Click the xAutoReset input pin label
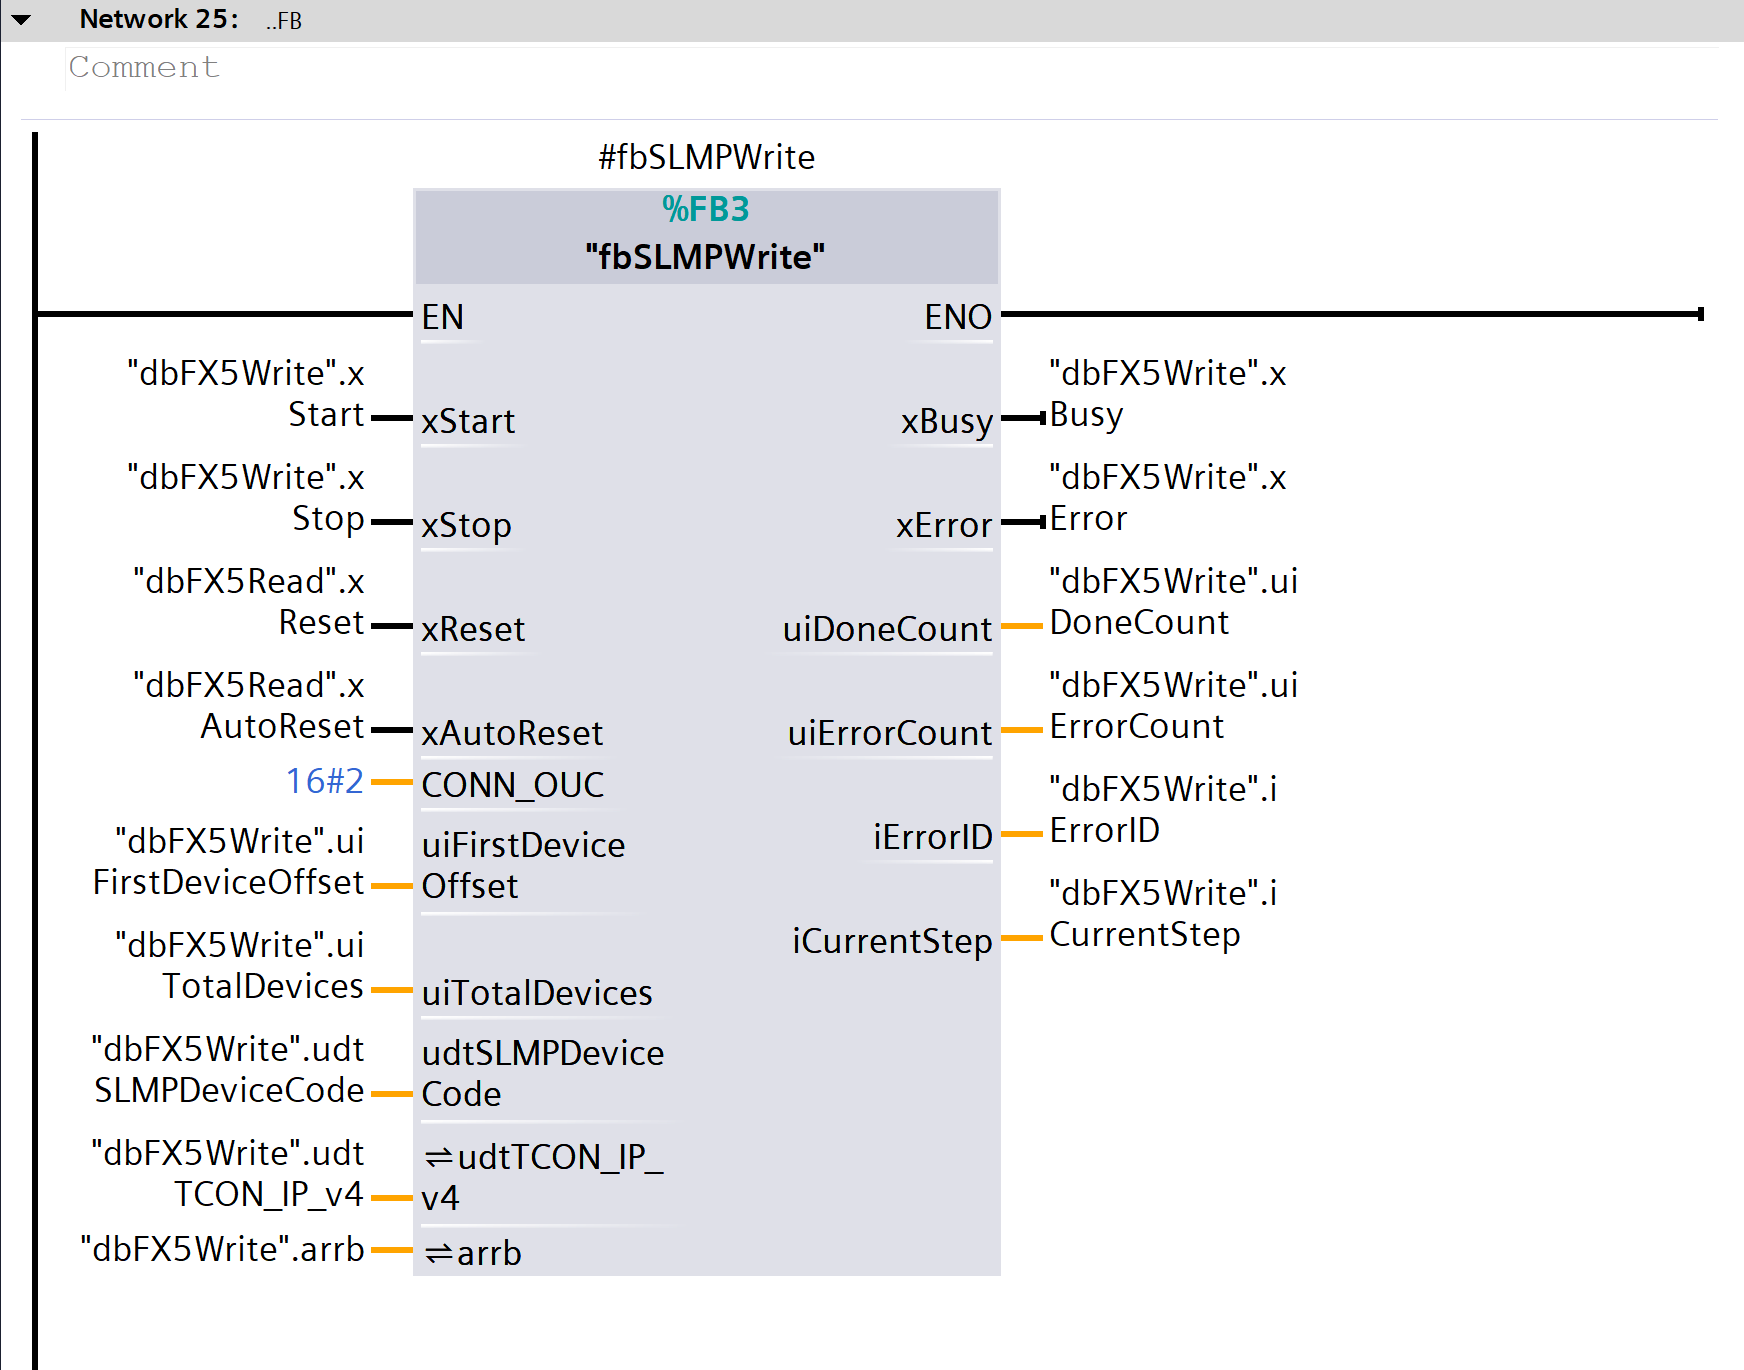Screen dimensions: 1744x1370 (x=512, y=733)
